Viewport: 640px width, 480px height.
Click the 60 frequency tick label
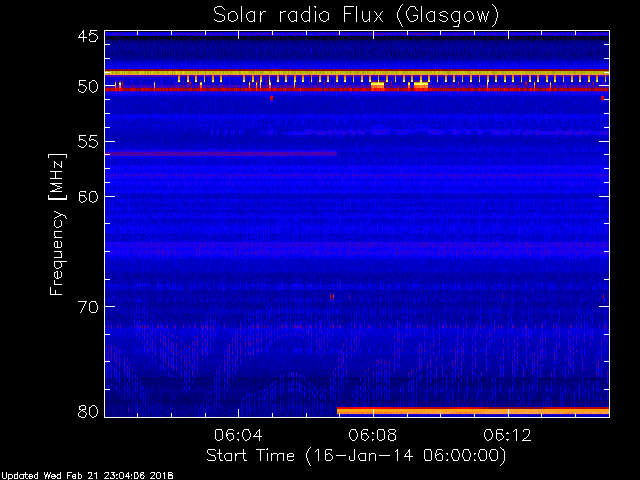point(88,197)
